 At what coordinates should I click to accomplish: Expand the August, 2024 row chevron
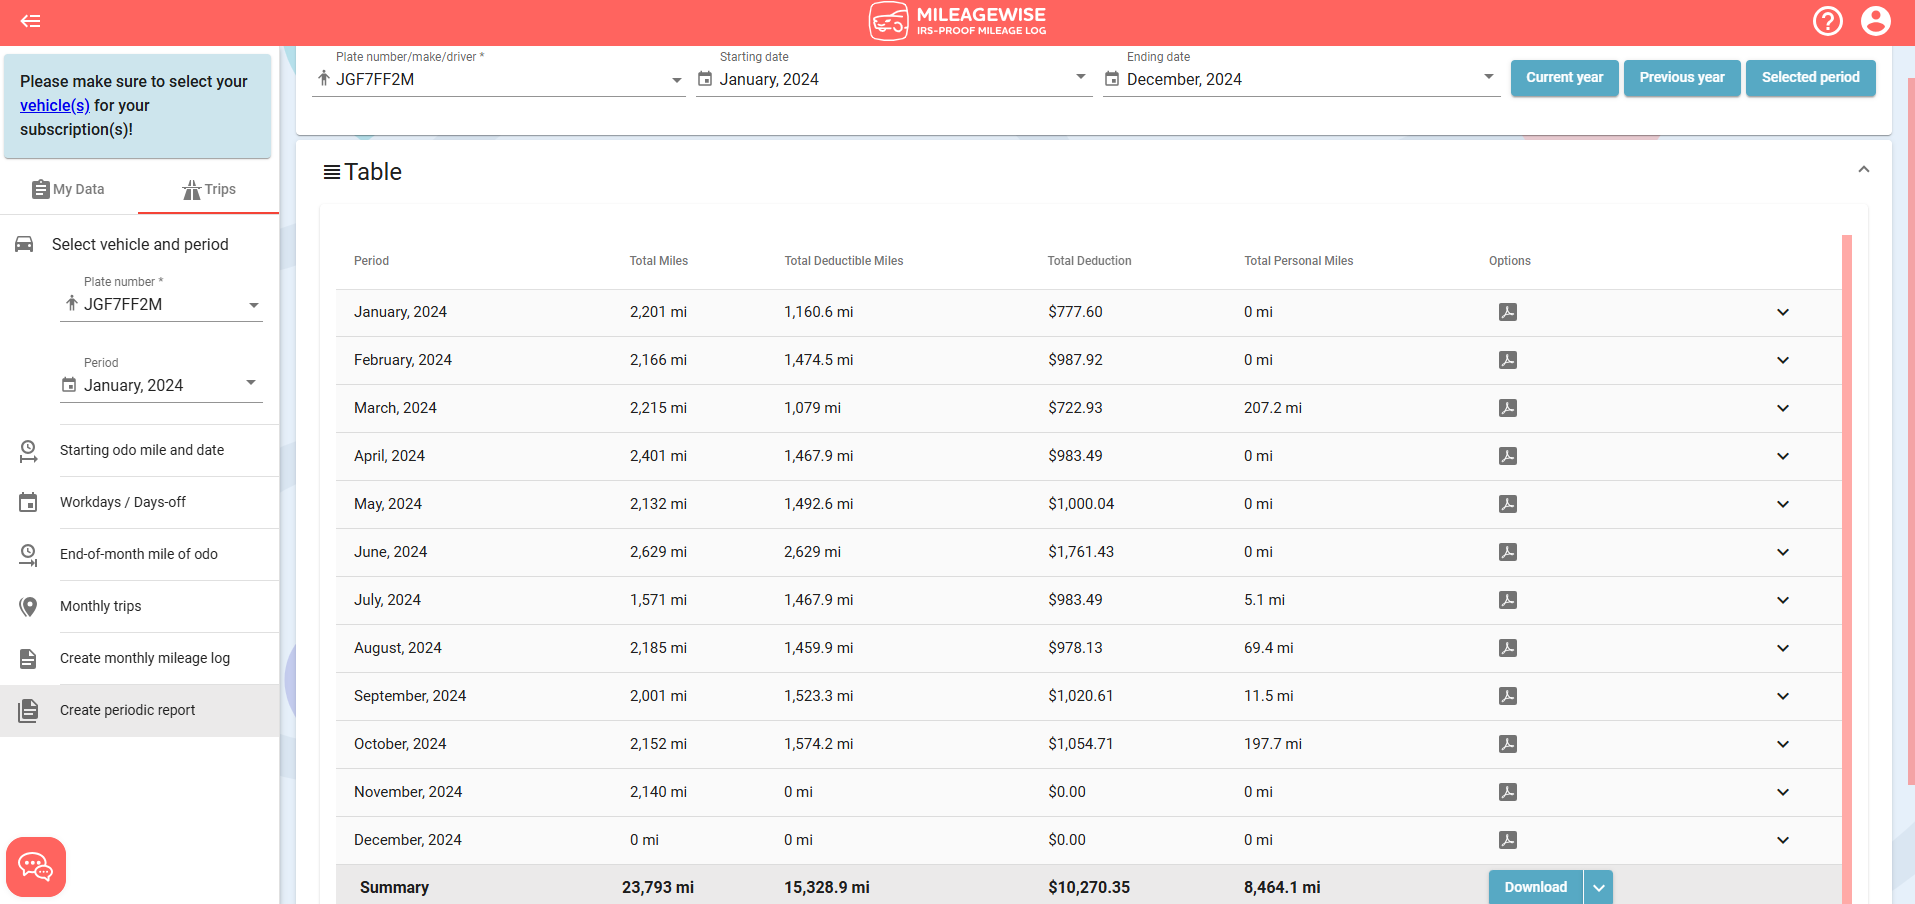pyautogui.click(x=1782, y=648)
